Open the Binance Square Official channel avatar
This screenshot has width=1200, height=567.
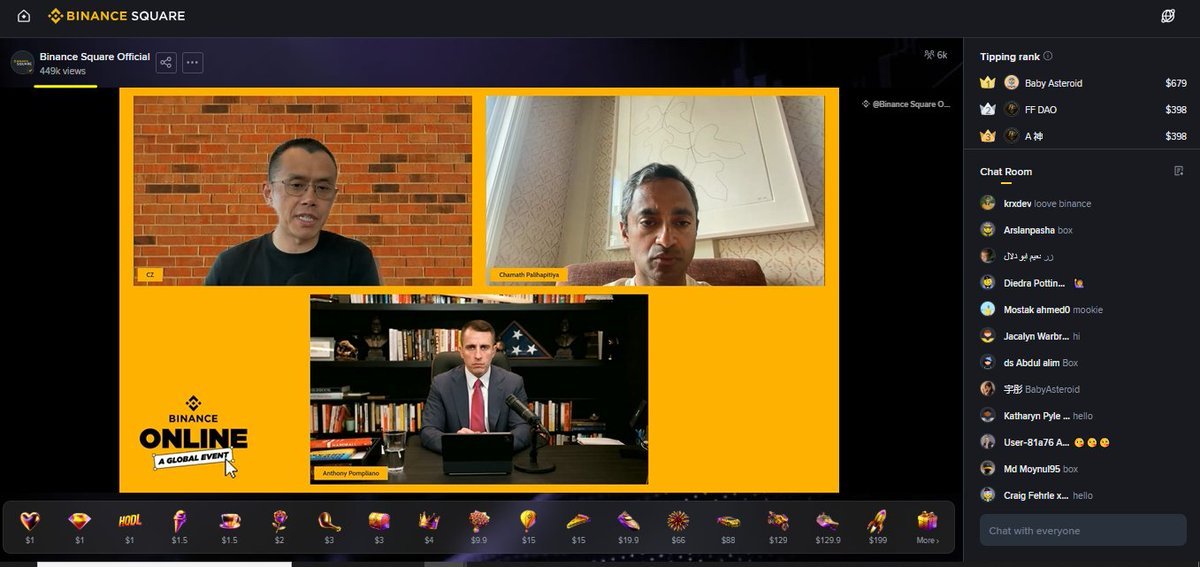(22, 63)
